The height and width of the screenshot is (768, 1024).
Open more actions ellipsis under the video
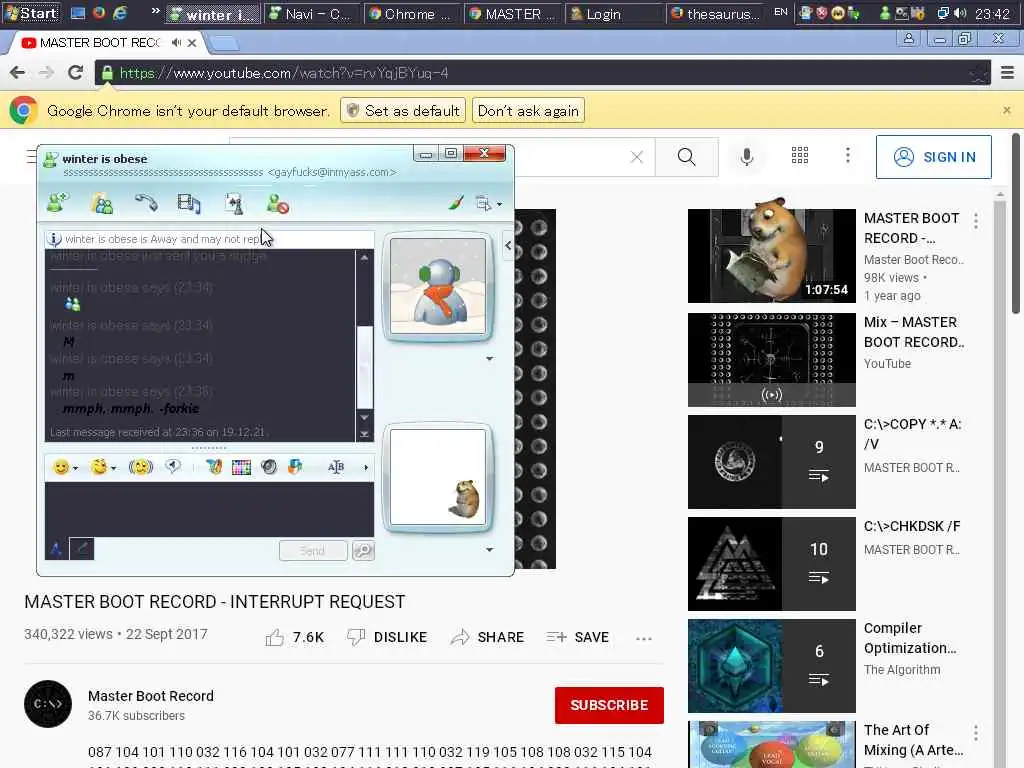pos(644,639)
